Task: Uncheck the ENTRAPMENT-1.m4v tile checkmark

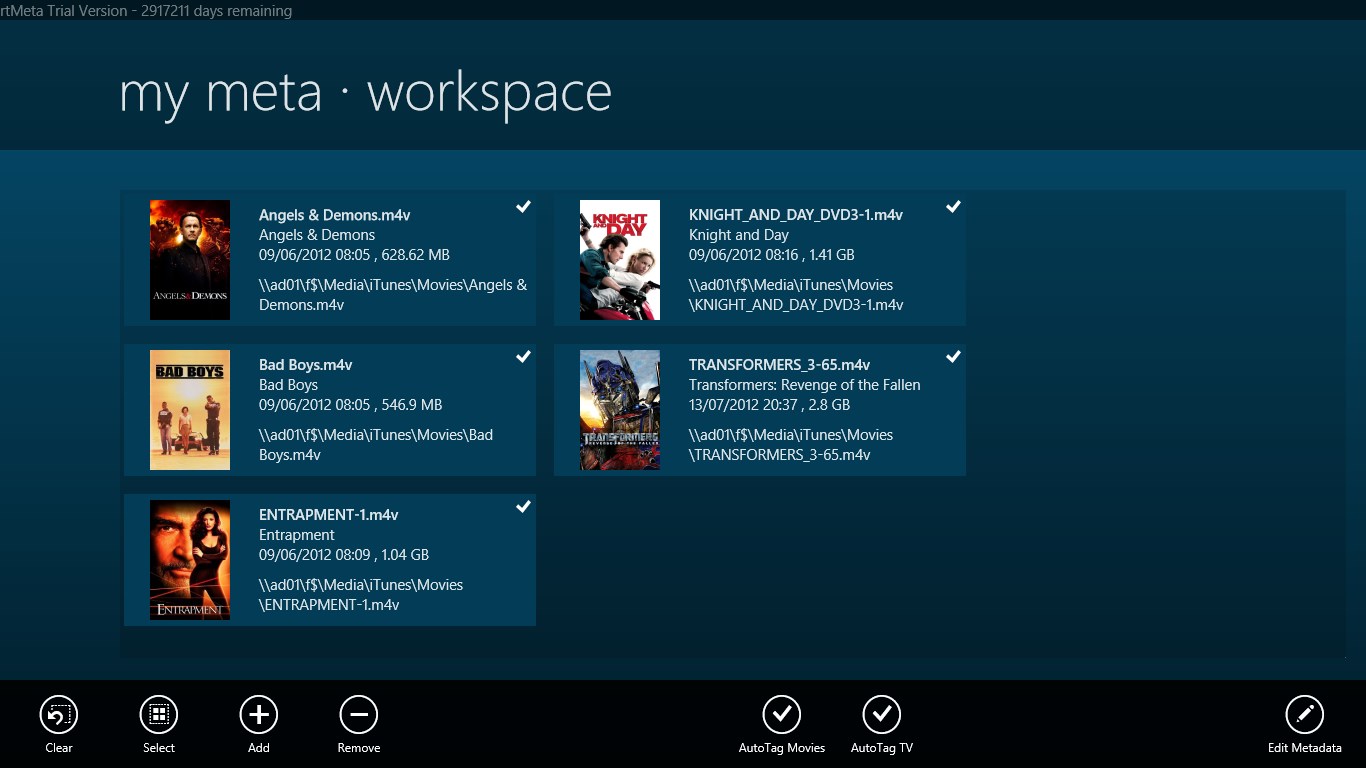Action: pos(523,507)
